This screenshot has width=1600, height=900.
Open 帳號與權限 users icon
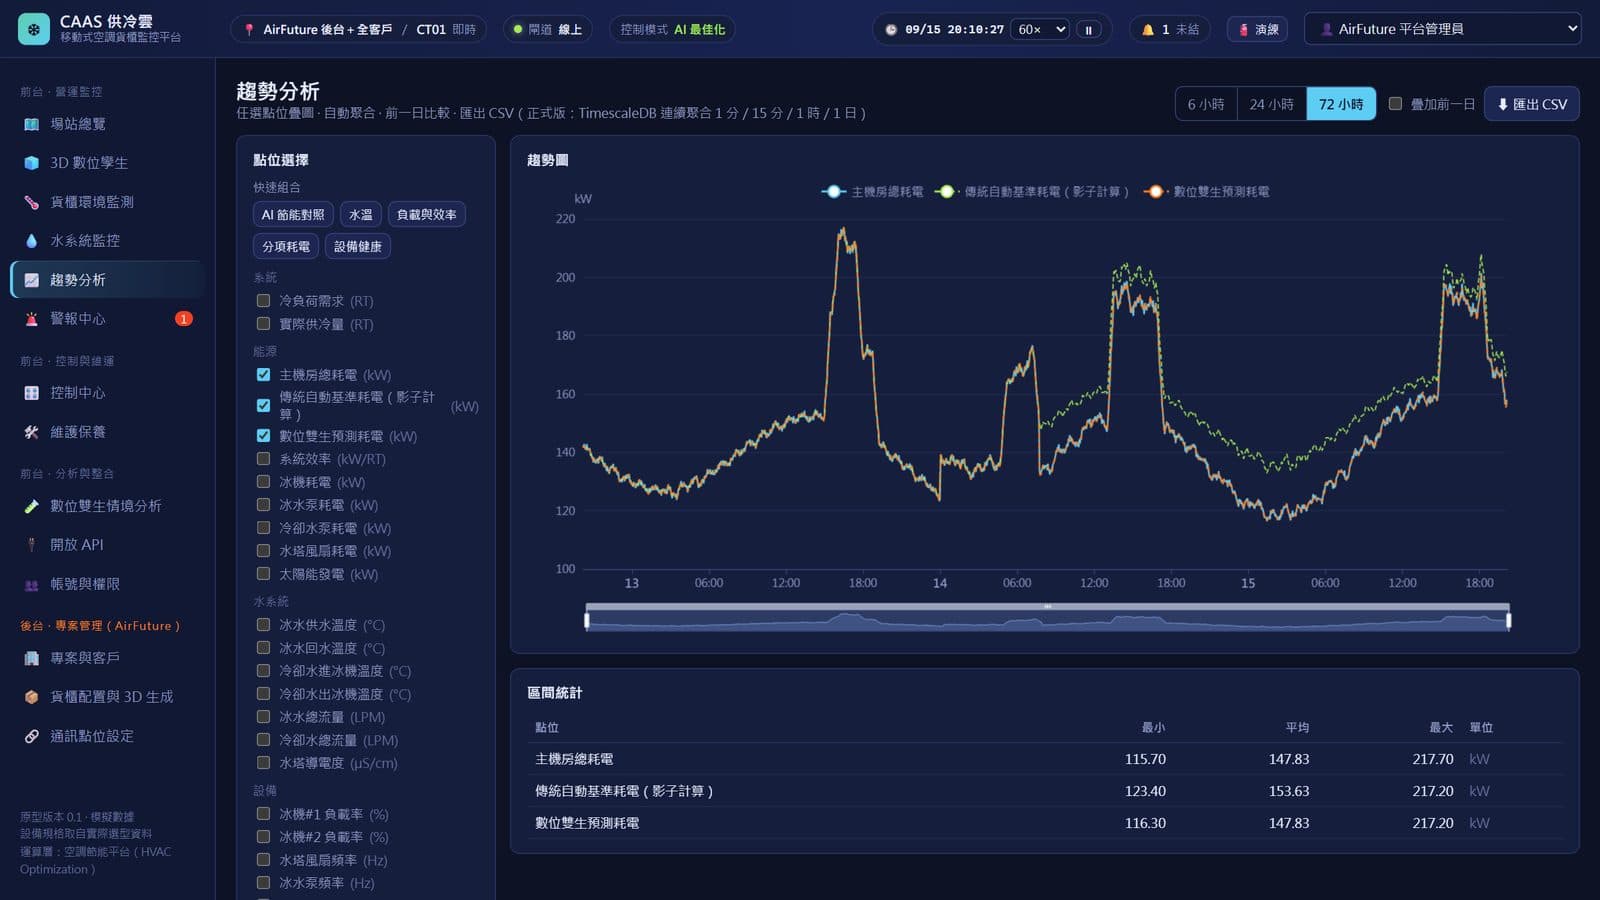pos(31,584)
